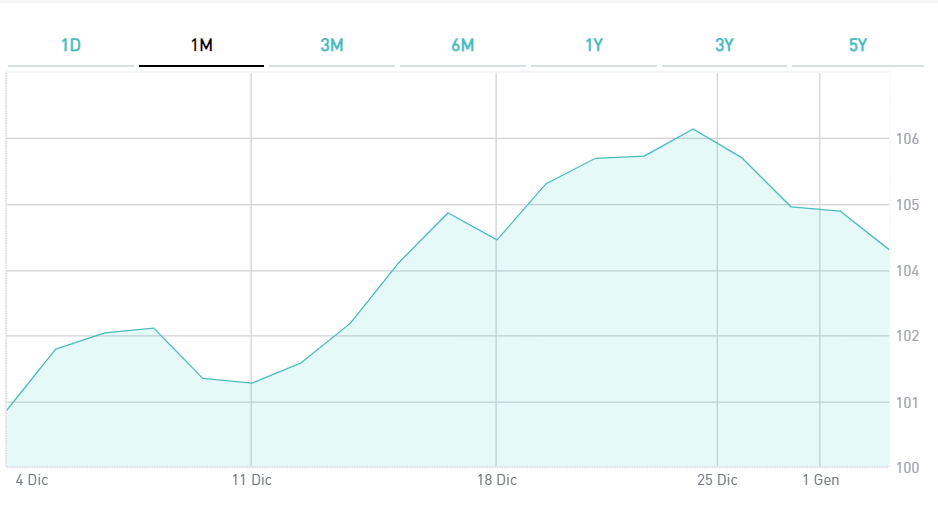The image size is (938, 520).
Task: Click the "11 Dic" date label
Action: (251, 480)
